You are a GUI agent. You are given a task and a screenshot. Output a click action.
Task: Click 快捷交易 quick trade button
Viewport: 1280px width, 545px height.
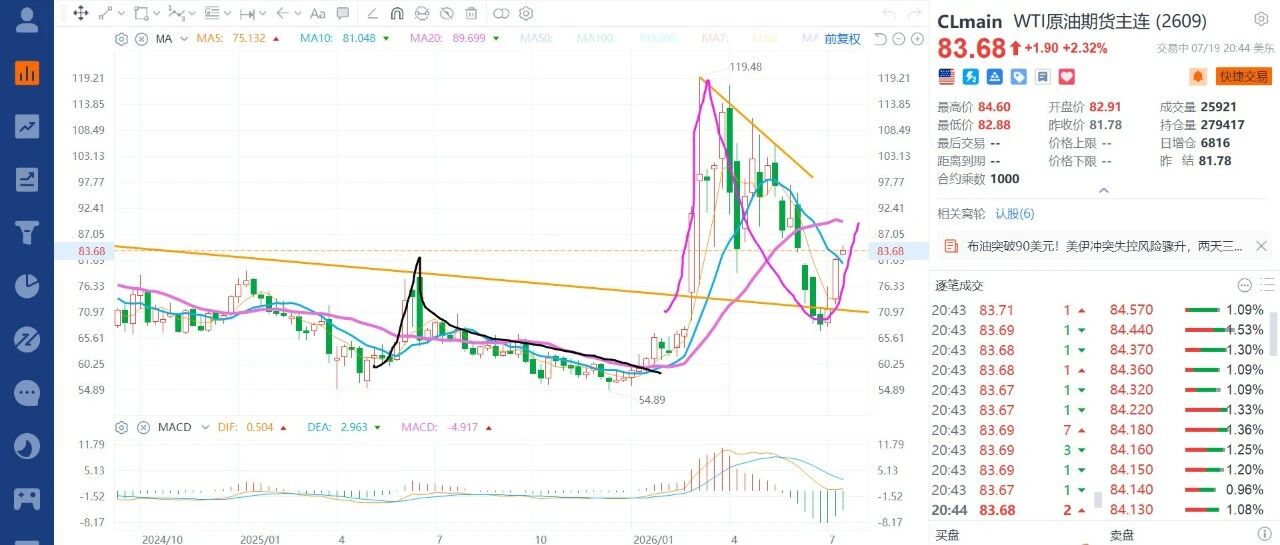point(1244,77)
